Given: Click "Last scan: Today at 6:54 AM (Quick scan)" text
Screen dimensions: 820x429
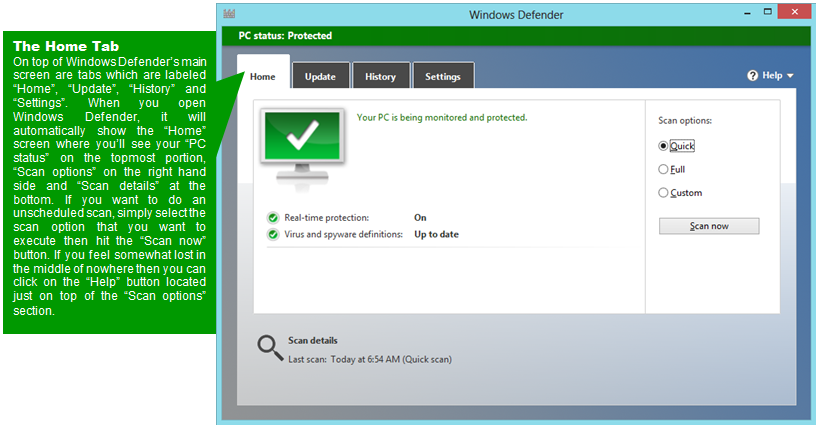Looking at the screenshot, I should coord(370,359).
